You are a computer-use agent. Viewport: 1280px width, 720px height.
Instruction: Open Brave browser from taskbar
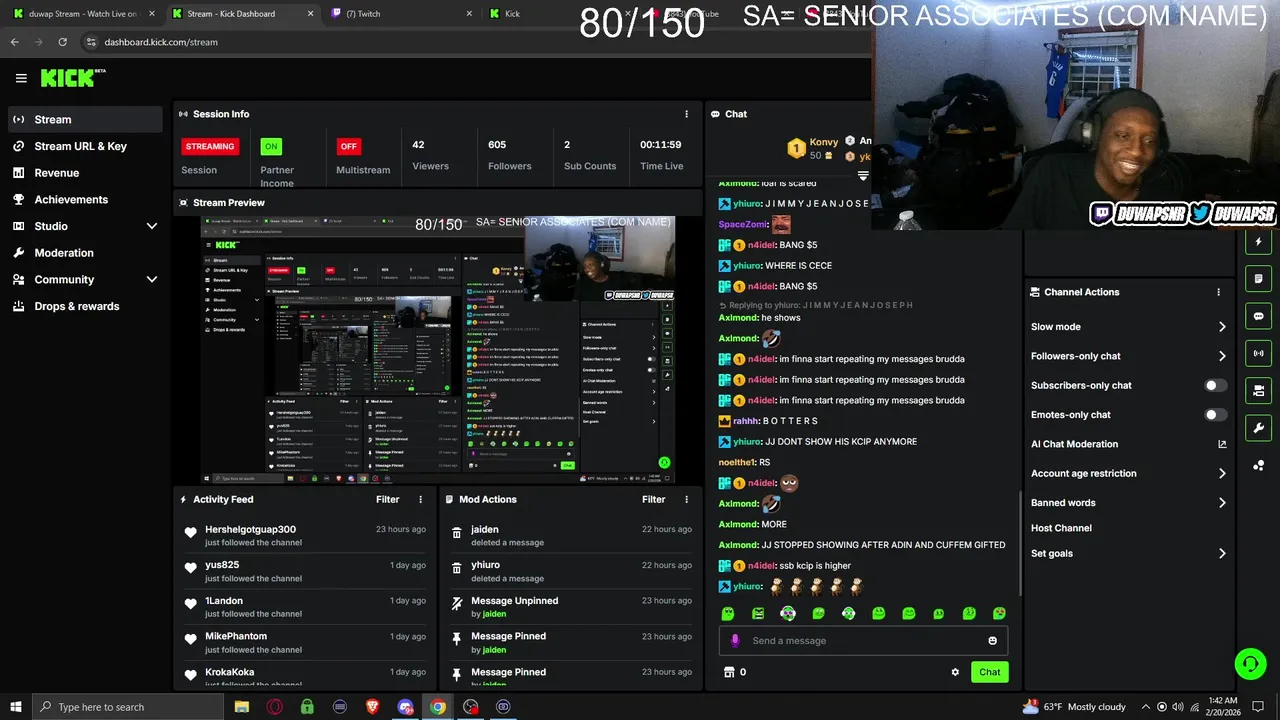(372, 707)
